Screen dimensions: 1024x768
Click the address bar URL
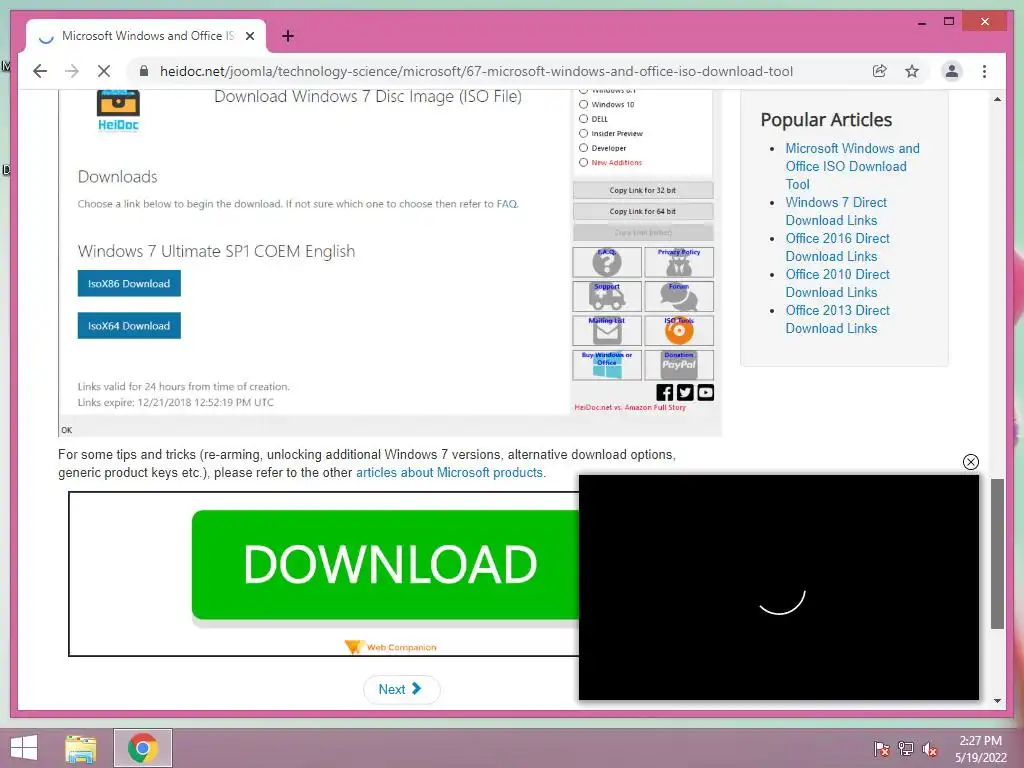[x=476, y=71]
